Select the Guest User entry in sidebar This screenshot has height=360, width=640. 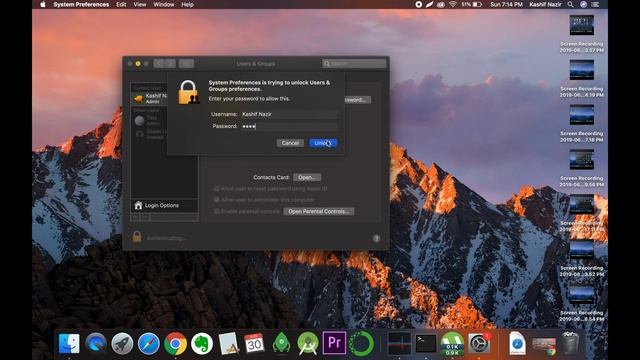tap(149, 134)
